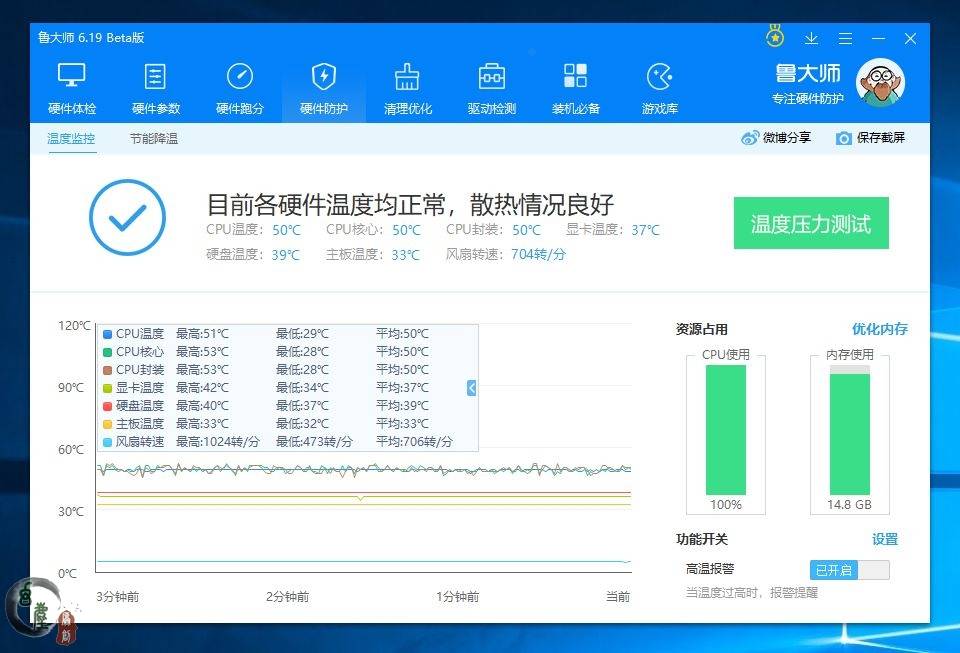Open 硬件跑分 benchmark gauge icon
This screenshot has width=960, height=653.
pos(240,77)
